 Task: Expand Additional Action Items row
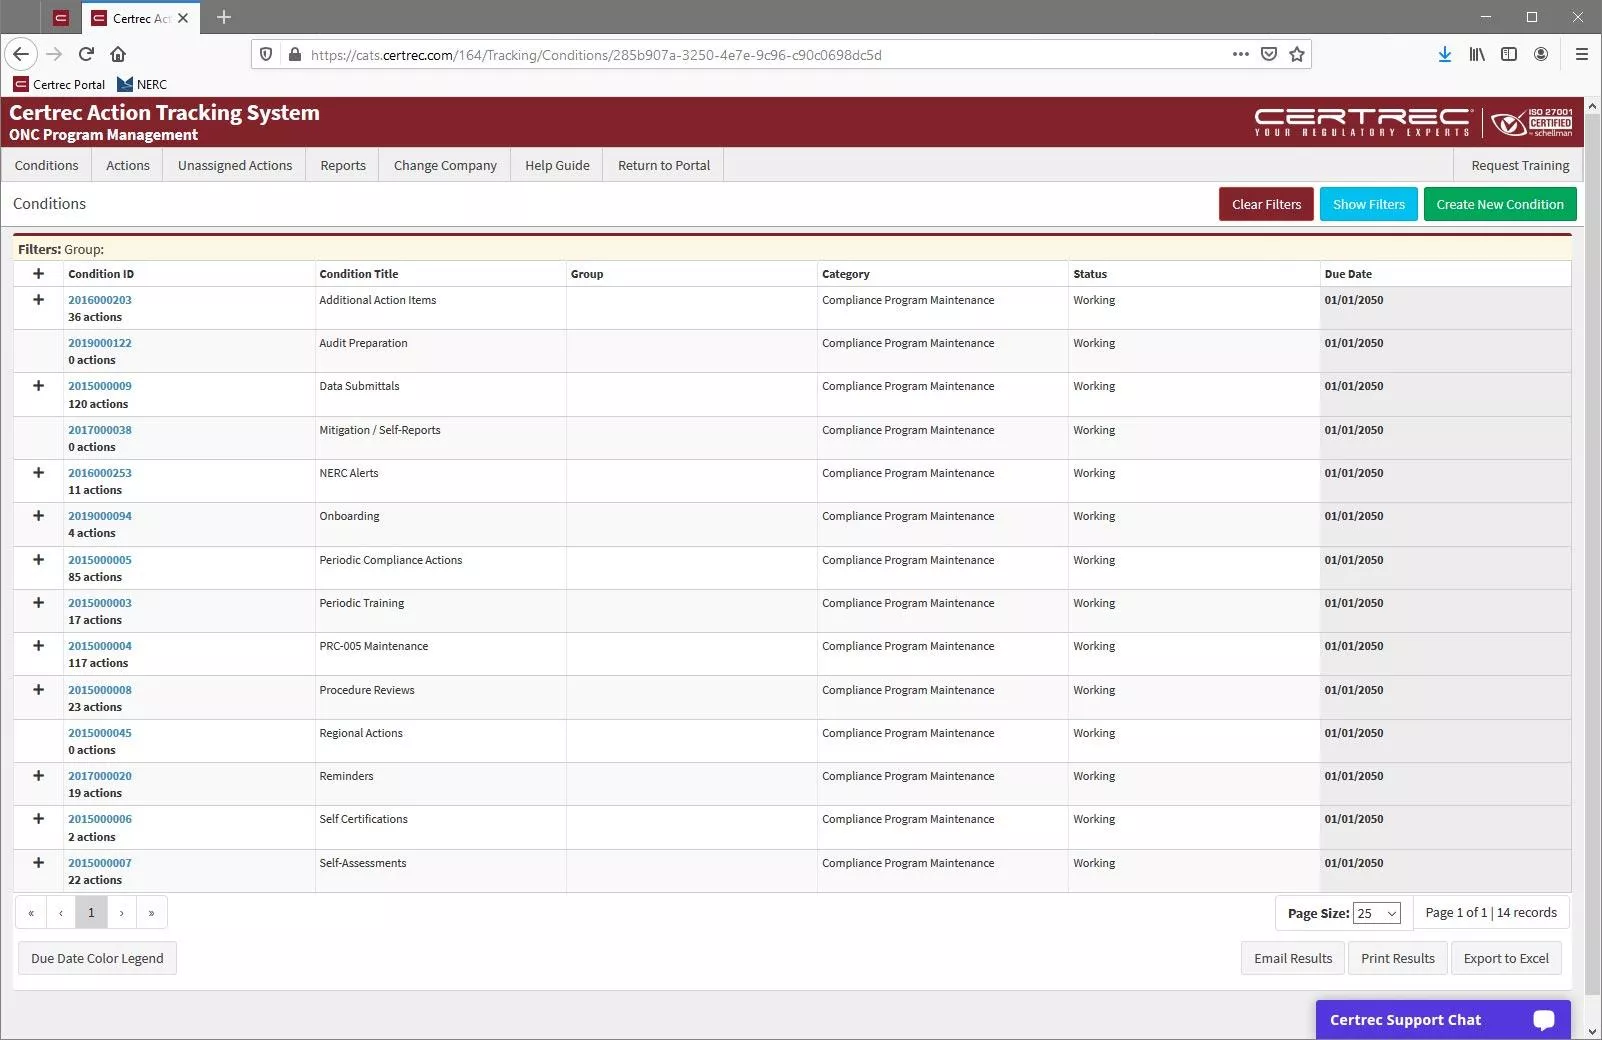pos(39,299)
